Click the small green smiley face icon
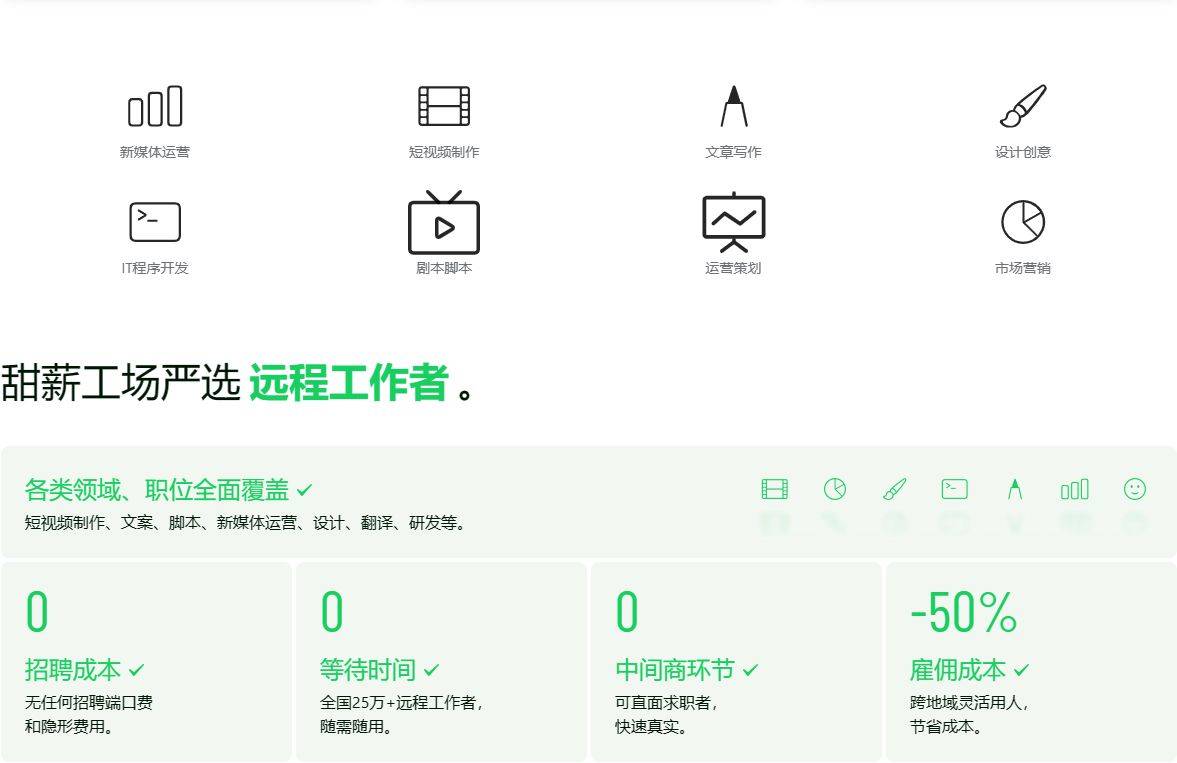 point(1135,489)
